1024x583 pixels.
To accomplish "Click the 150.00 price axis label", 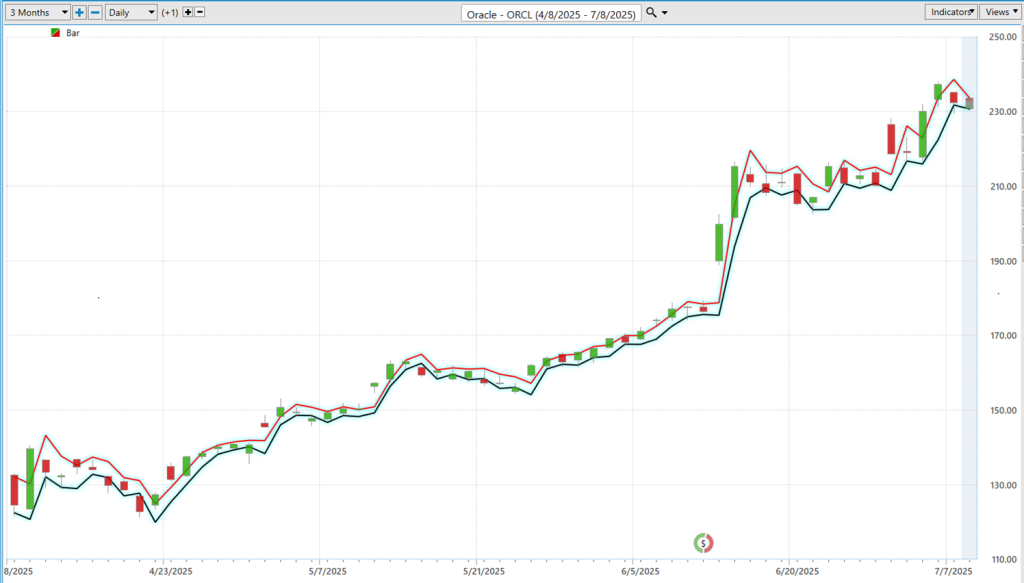I will point(1002,411).
